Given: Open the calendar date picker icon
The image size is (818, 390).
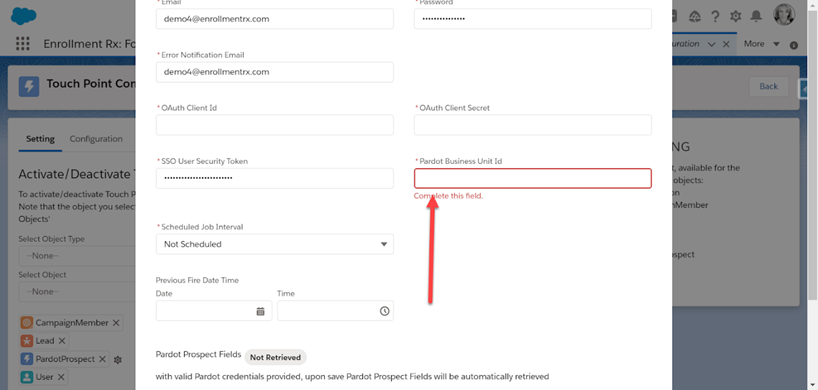Looking at the screenshot, I should tap(260, 311).
